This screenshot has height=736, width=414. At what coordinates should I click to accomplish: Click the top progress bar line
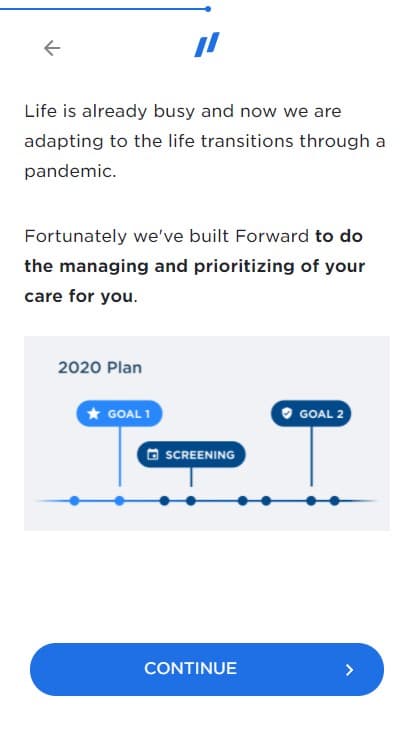[x=104, y=9]
